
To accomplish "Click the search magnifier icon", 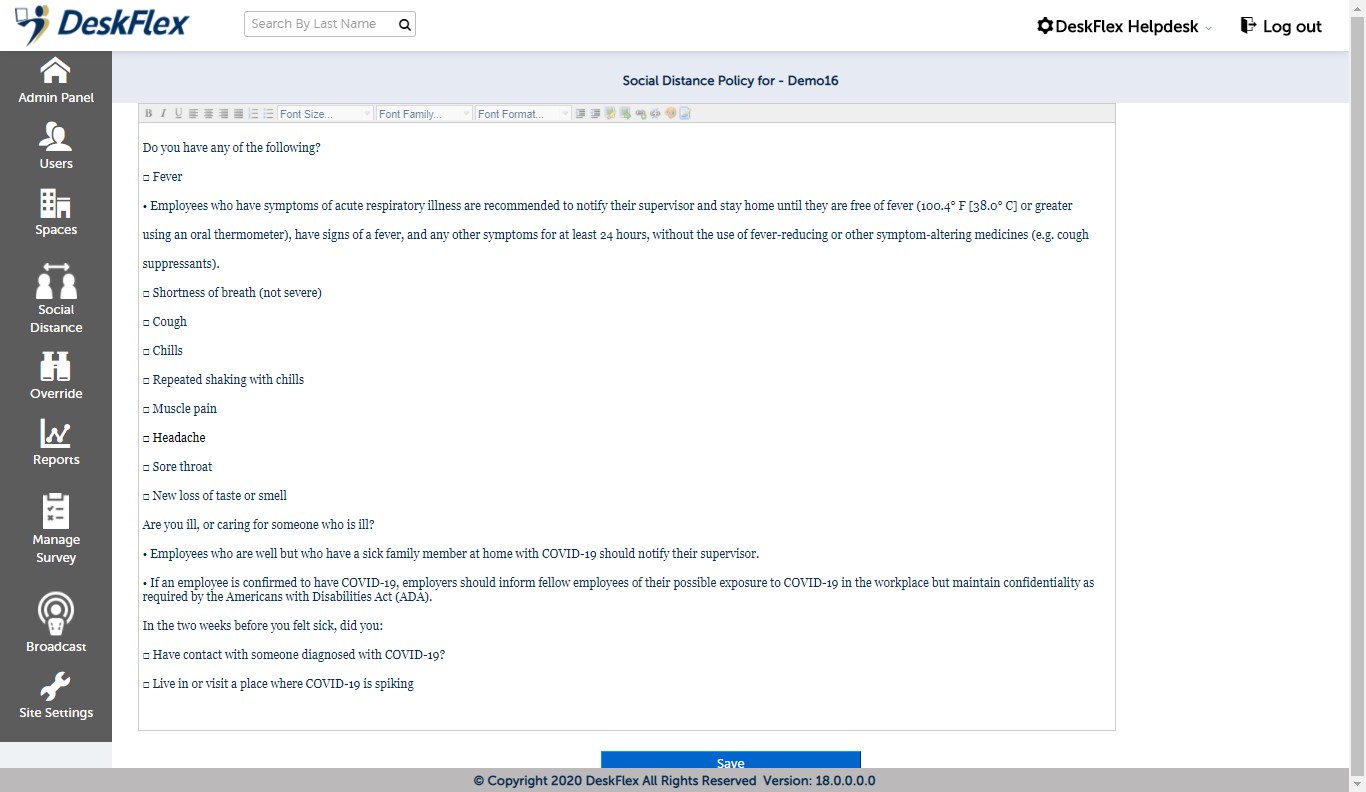I will [405, 24].
